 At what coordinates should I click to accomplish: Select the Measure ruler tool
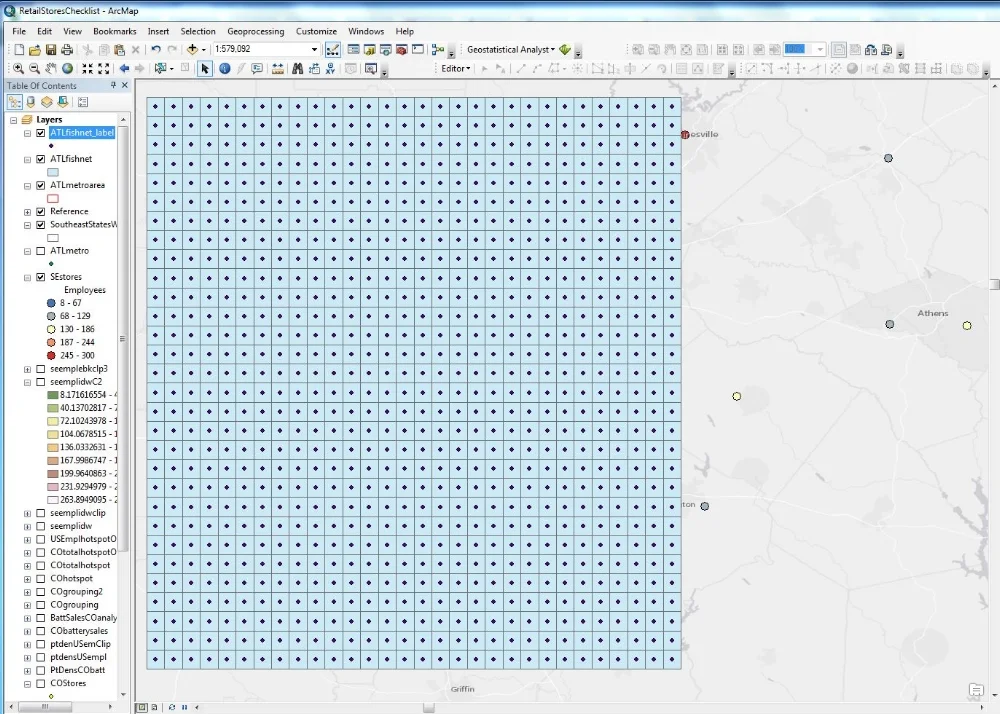[277, 68]
